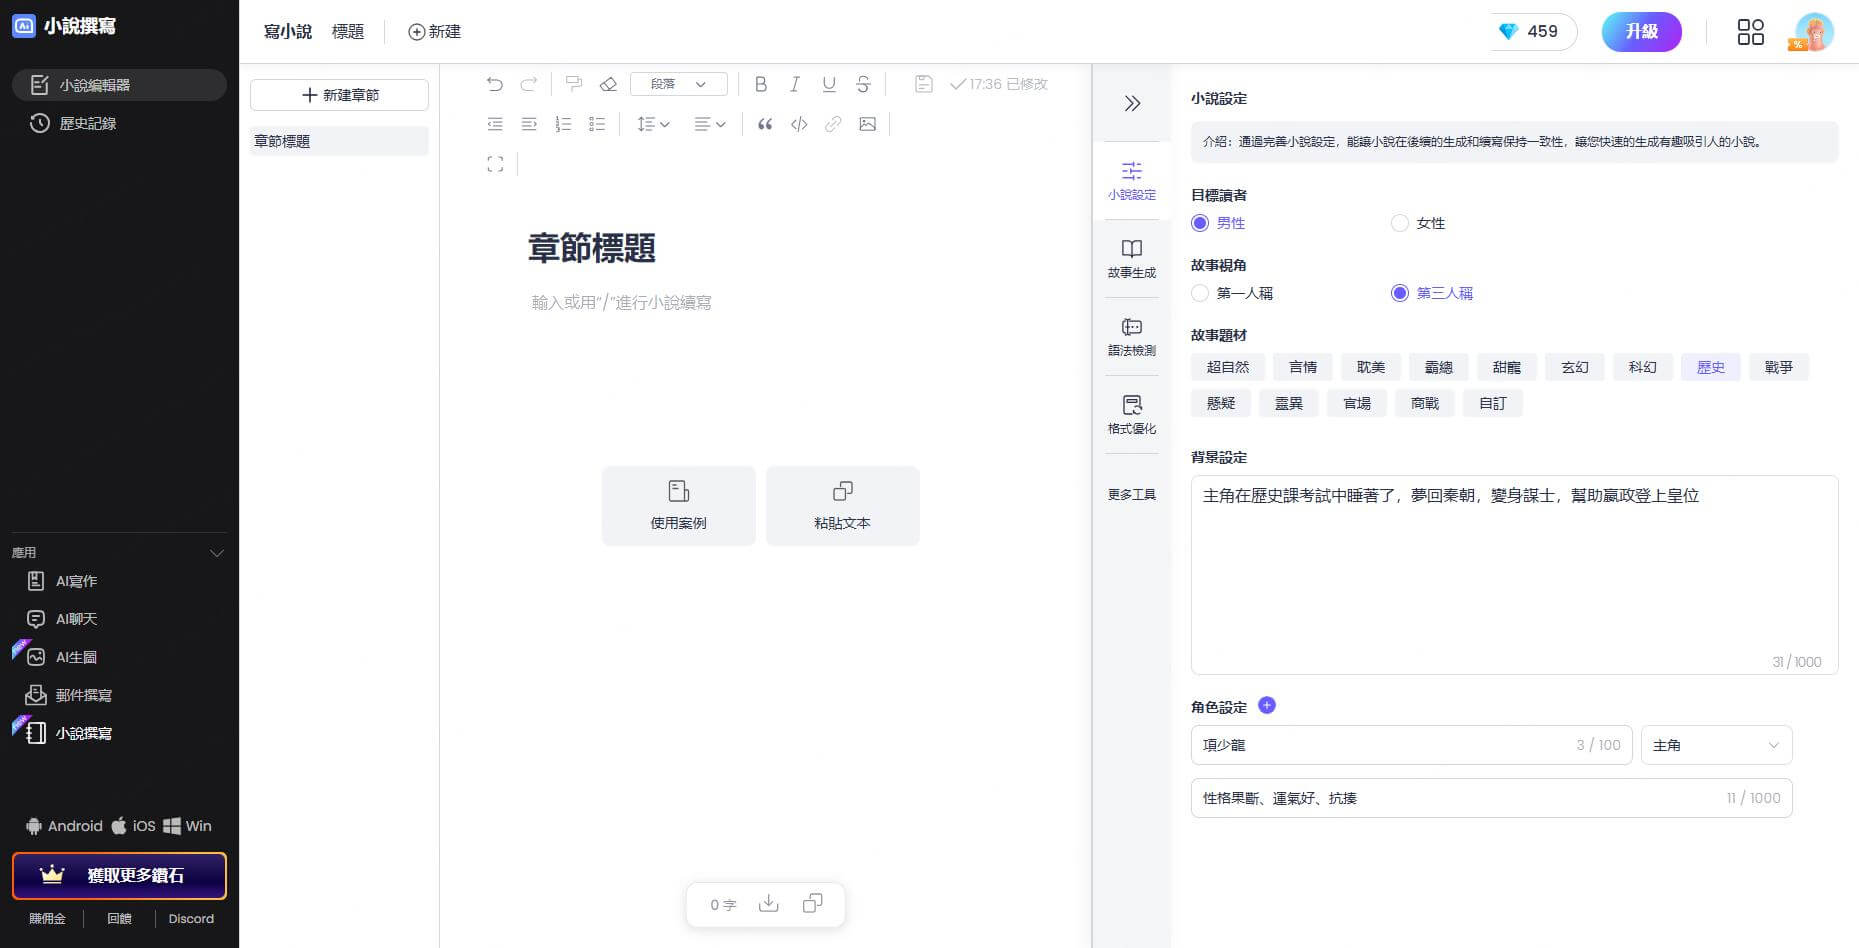
Task: Open the apps grid icon
Action: point(1751,32)
